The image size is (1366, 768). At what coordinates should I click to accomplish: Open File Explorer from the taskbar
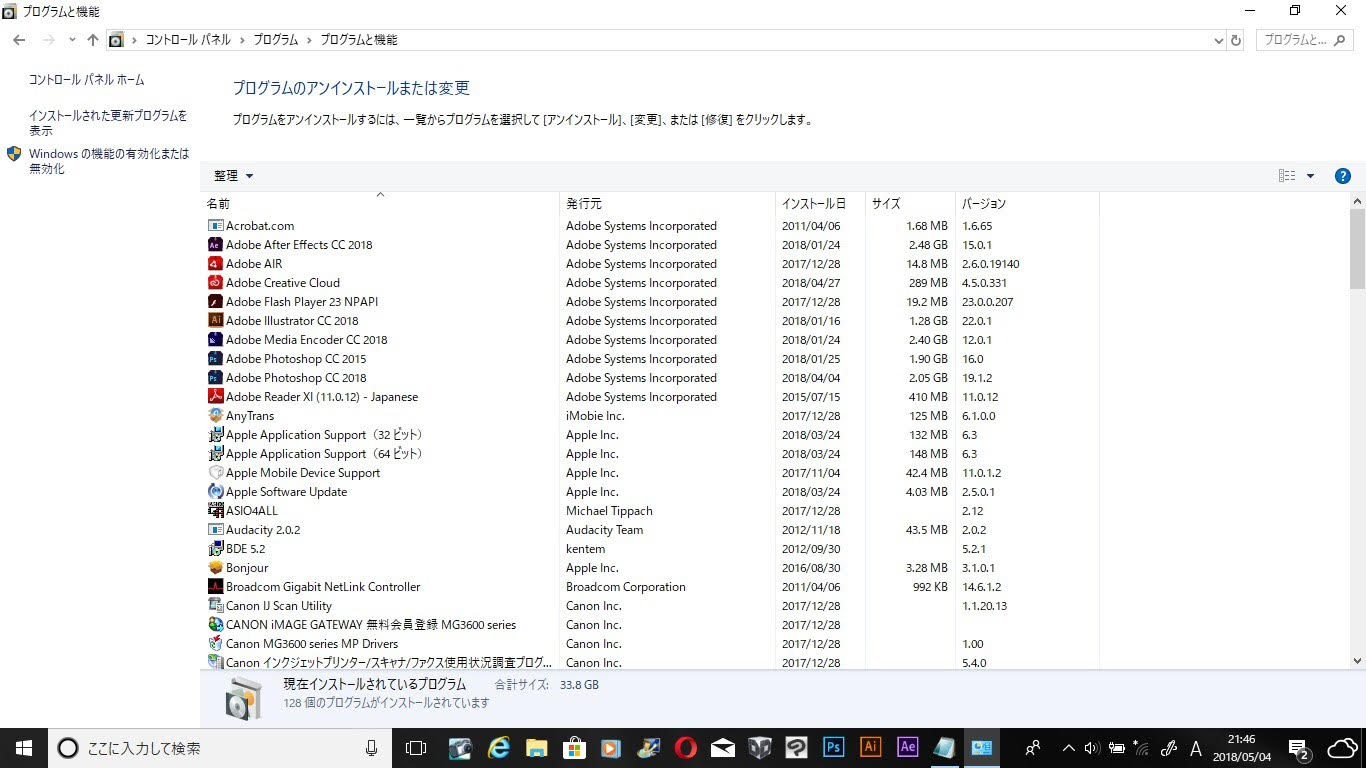point(537,747)
